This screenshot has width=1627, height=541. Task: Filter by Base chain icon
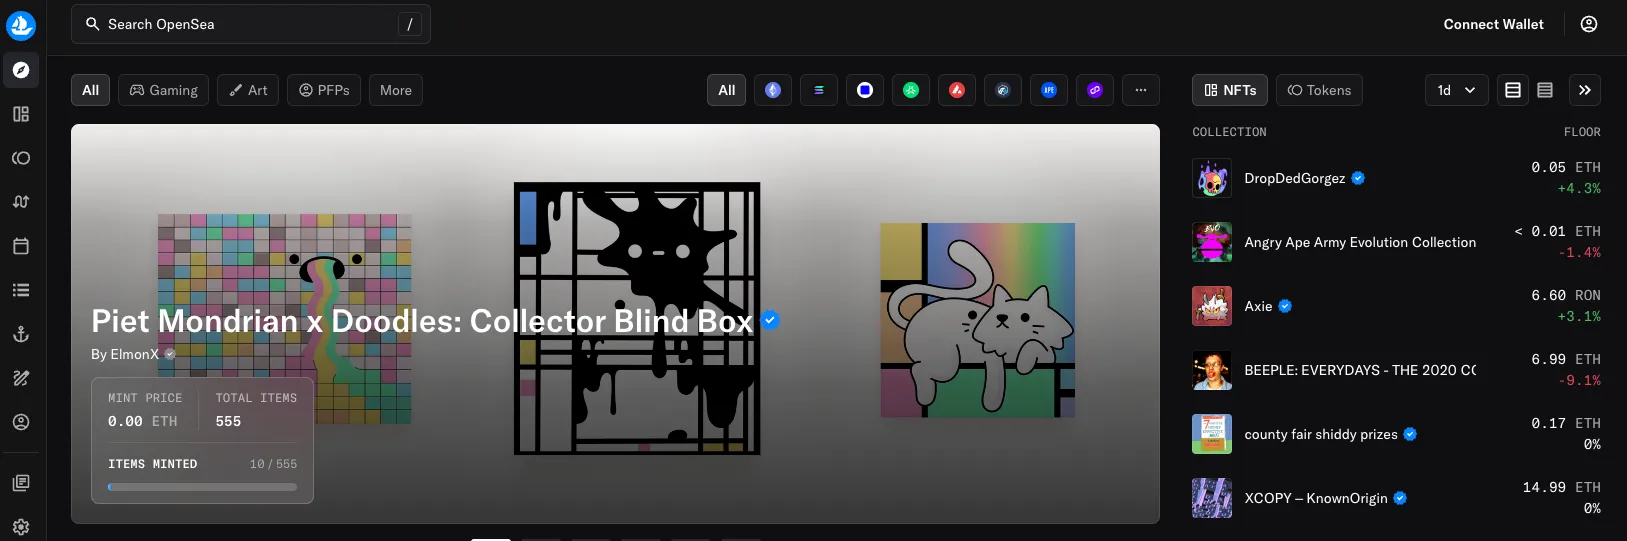[865, 90]
